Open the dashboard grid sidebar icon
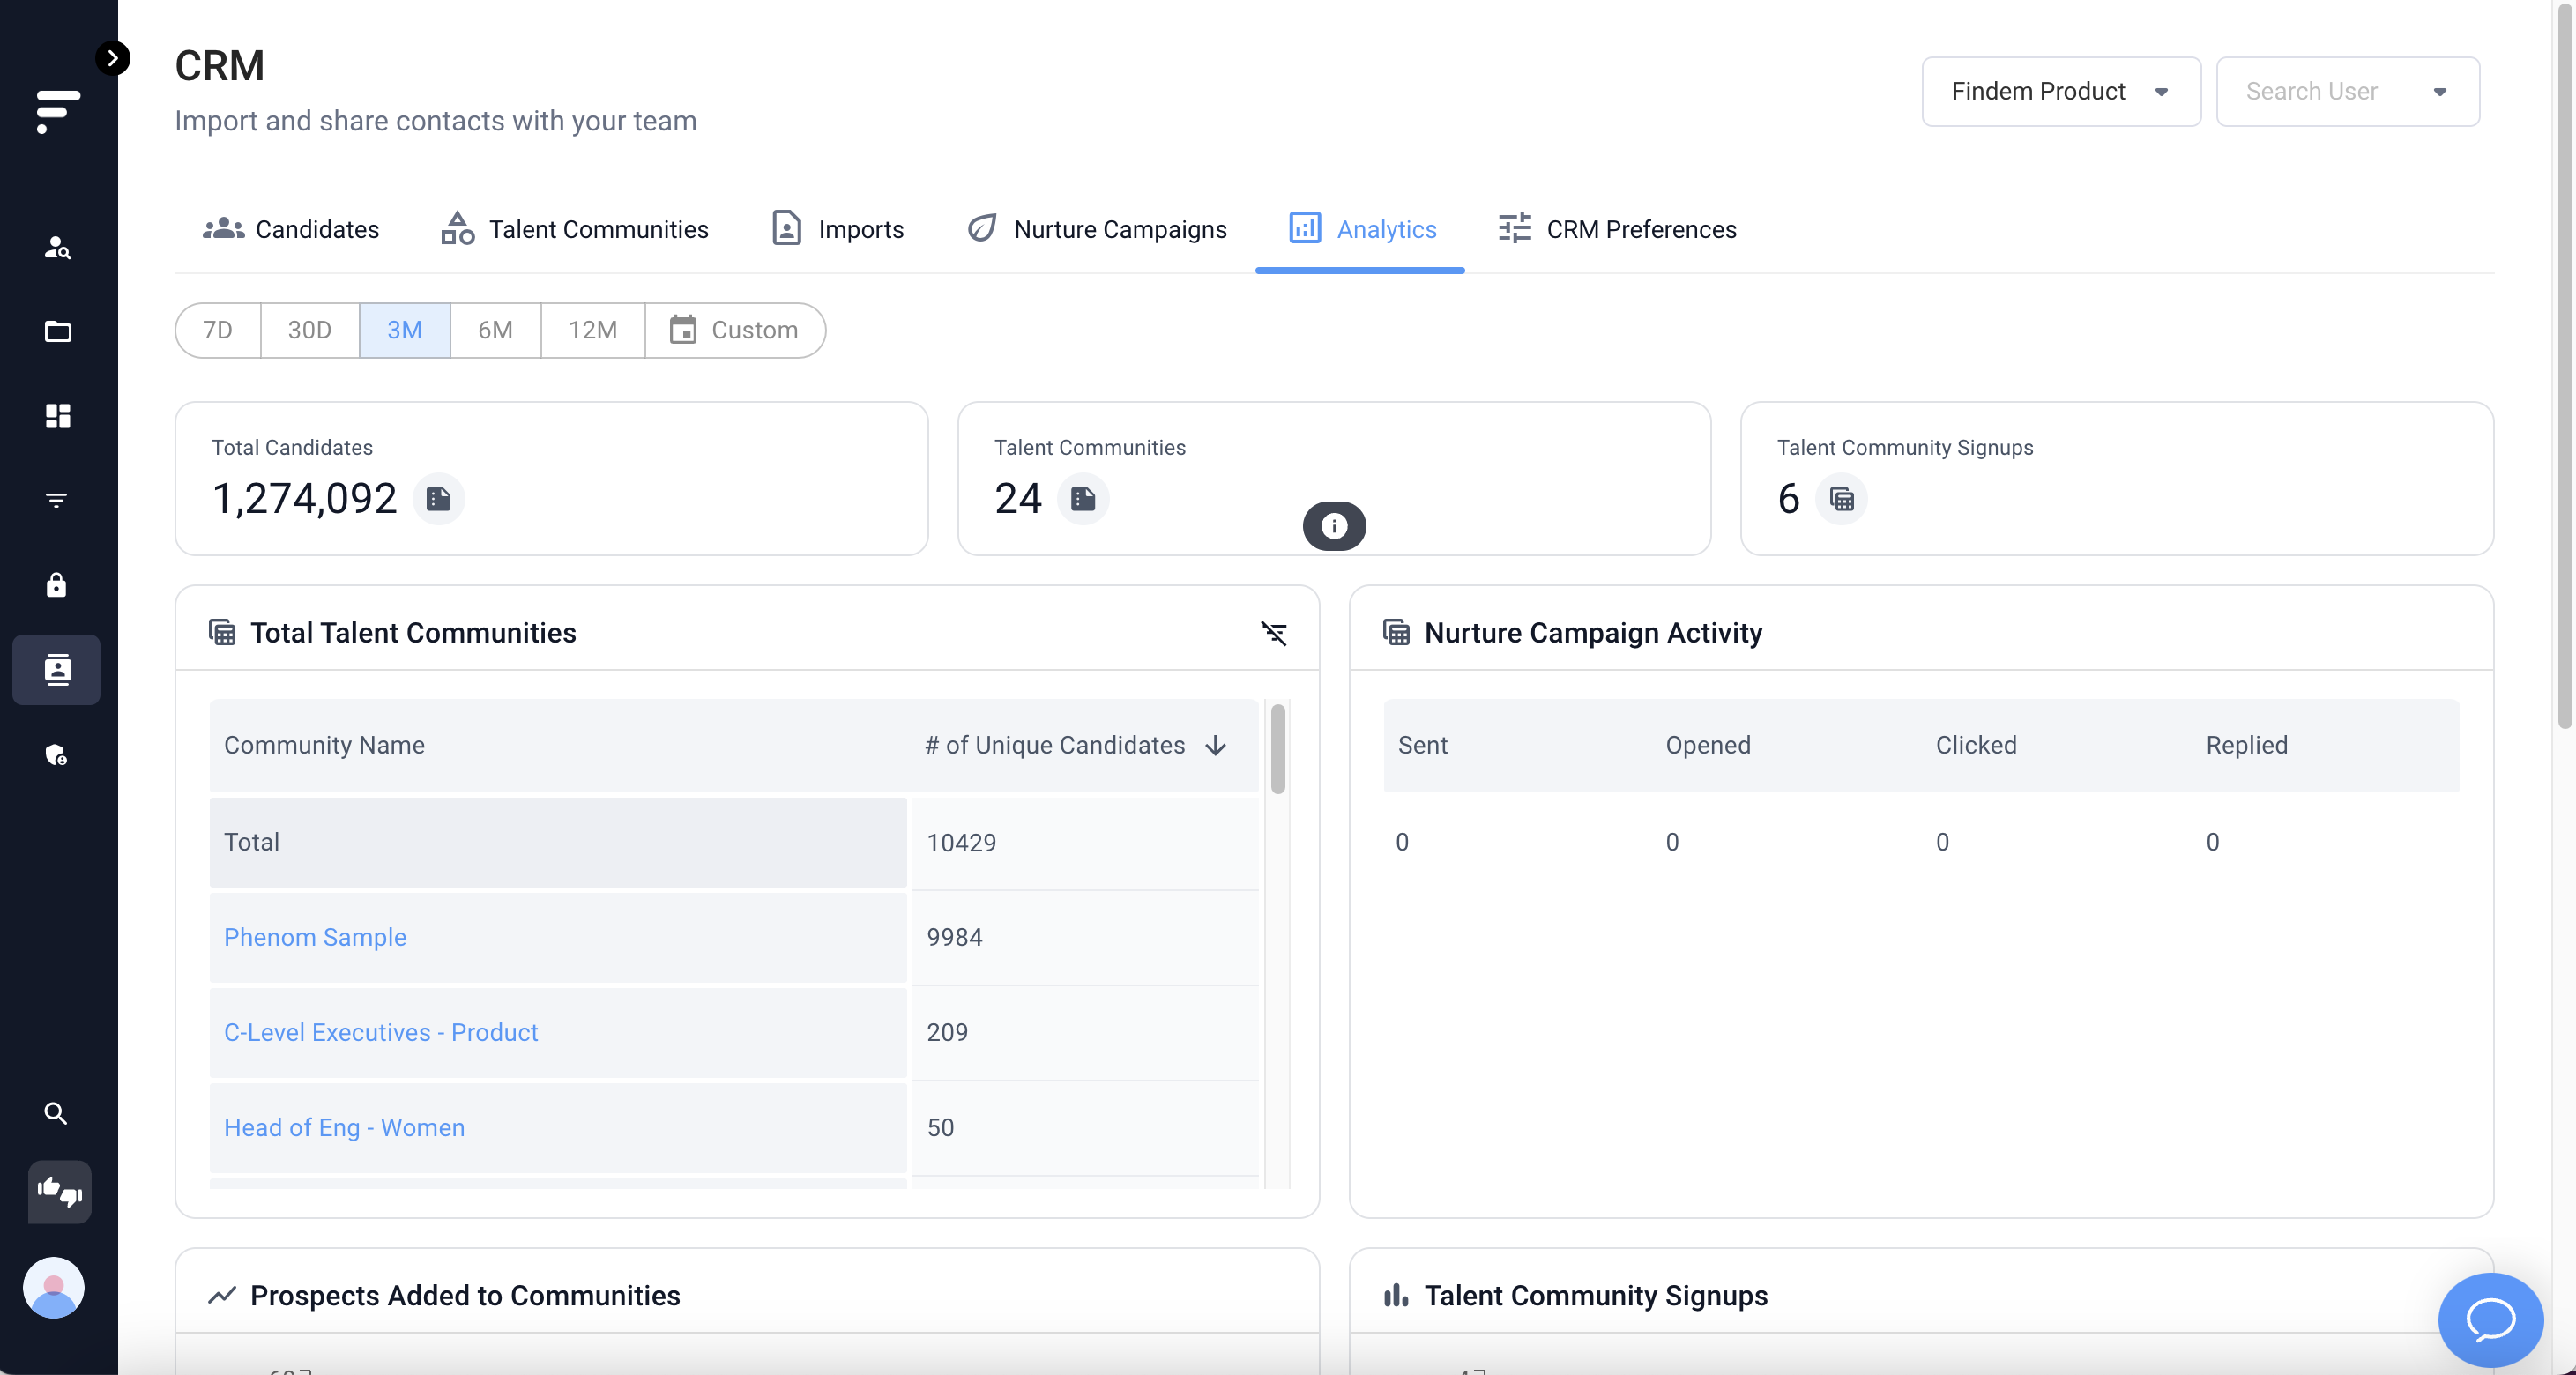This screenshot has height=1375, width=2576. point(57,416)
